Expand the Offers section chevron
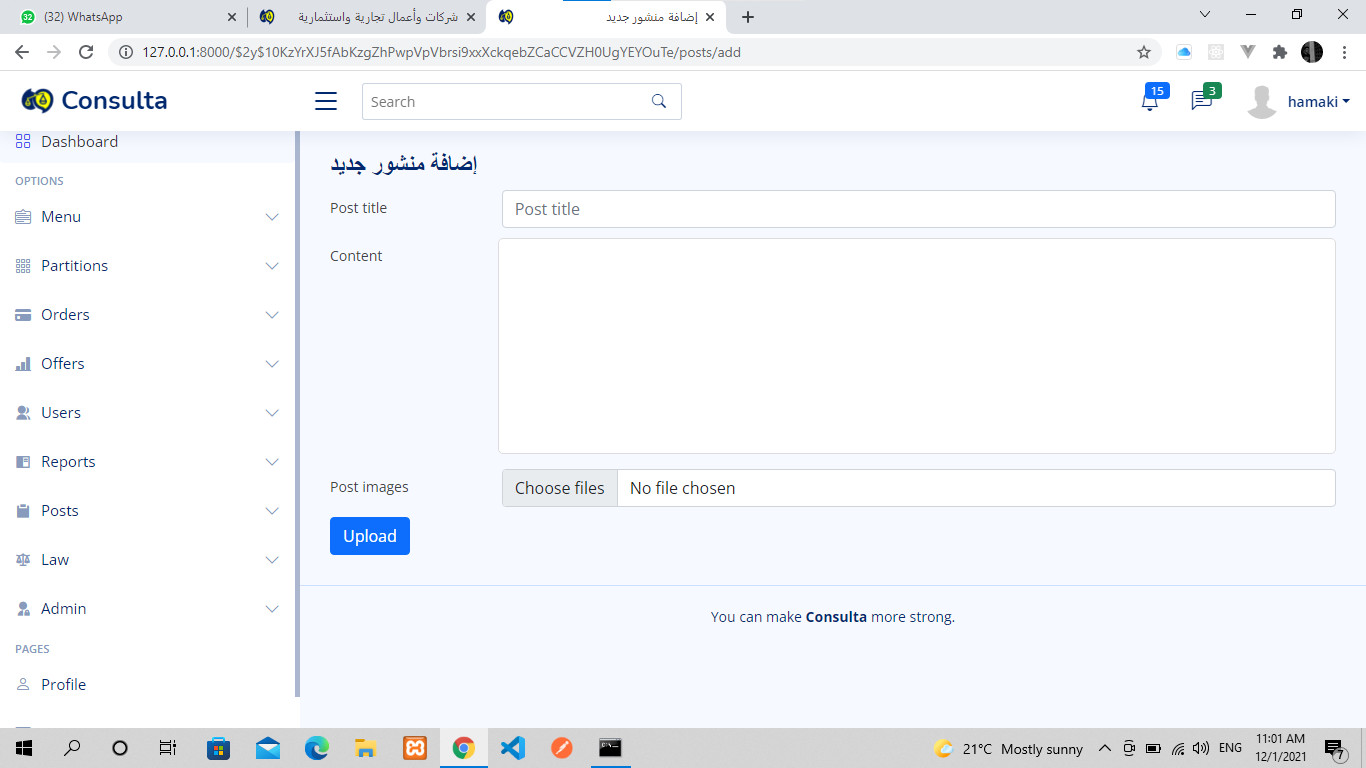This screenshot has width=1366, height=768. pos(272,364)
